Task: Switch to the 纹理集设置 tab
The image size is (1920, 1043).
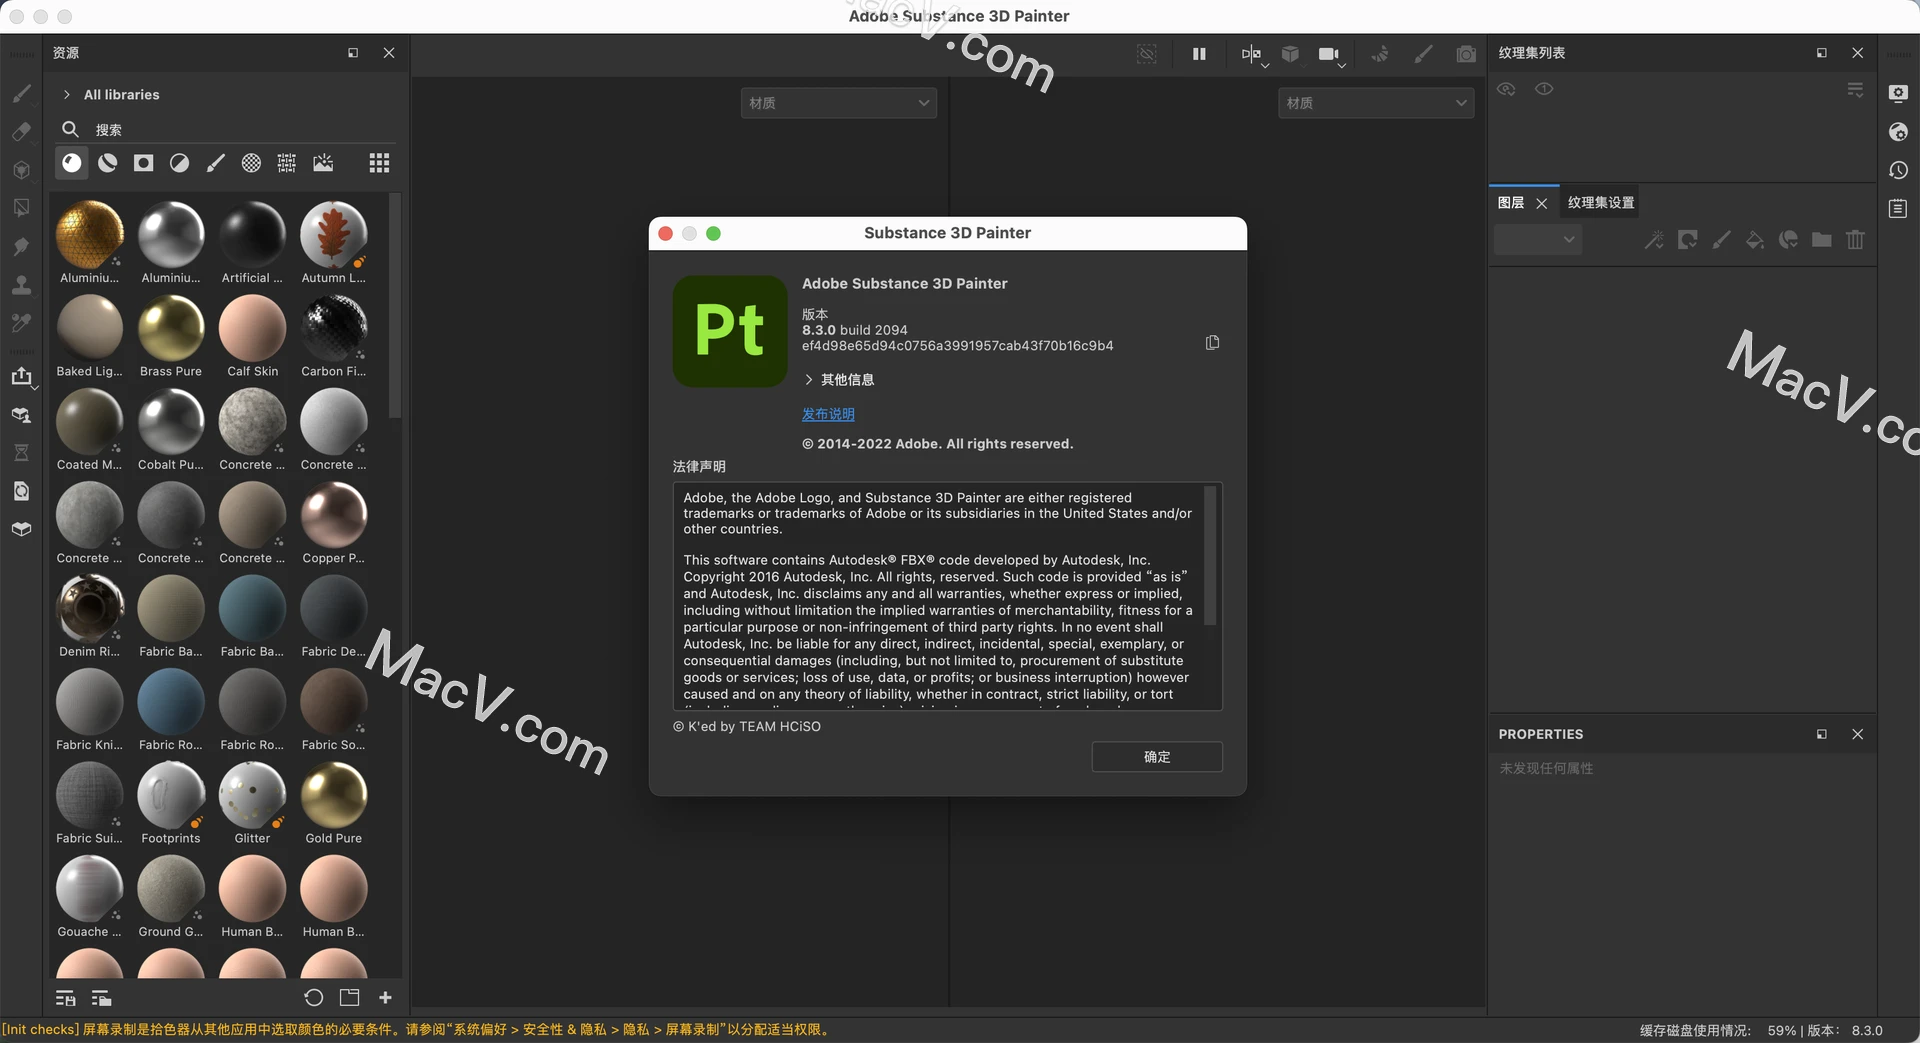Action: (x=1599, y=201)
